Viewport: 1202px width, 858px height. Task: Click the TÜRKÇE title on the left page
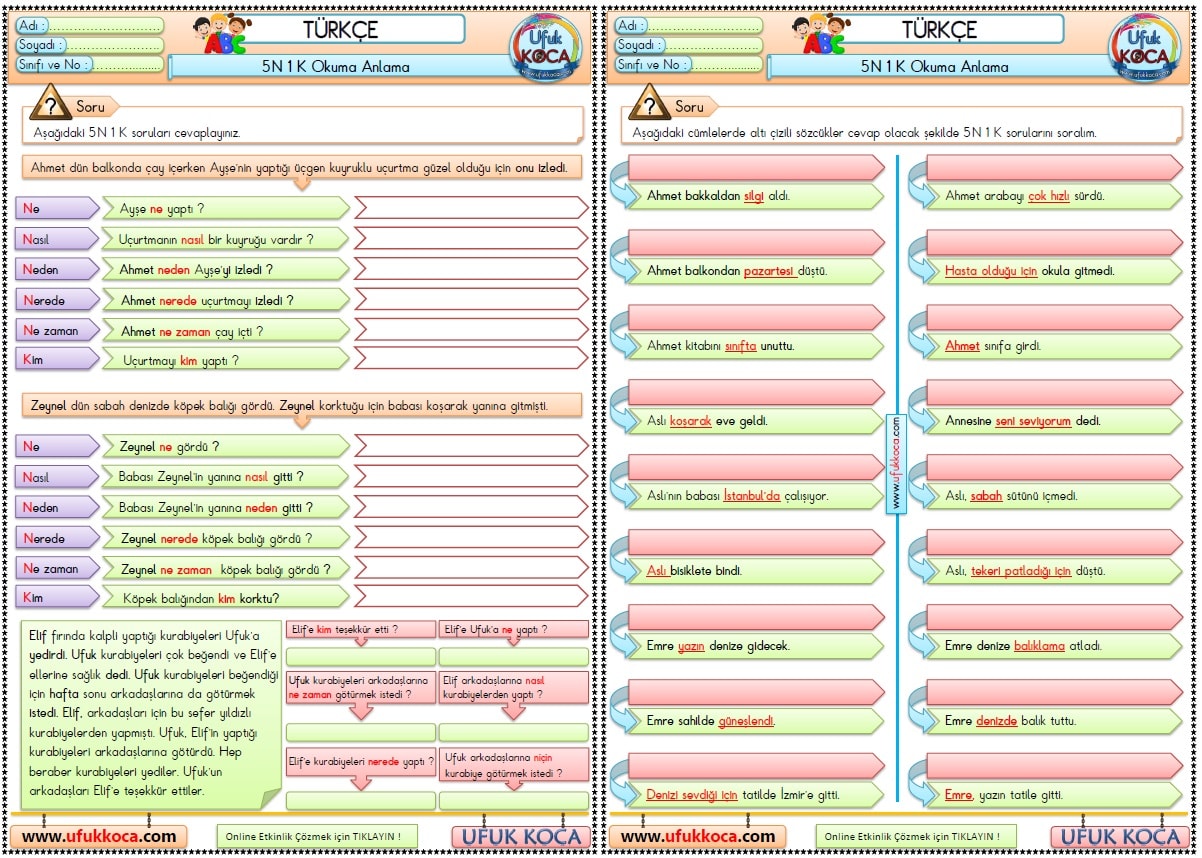340,29
